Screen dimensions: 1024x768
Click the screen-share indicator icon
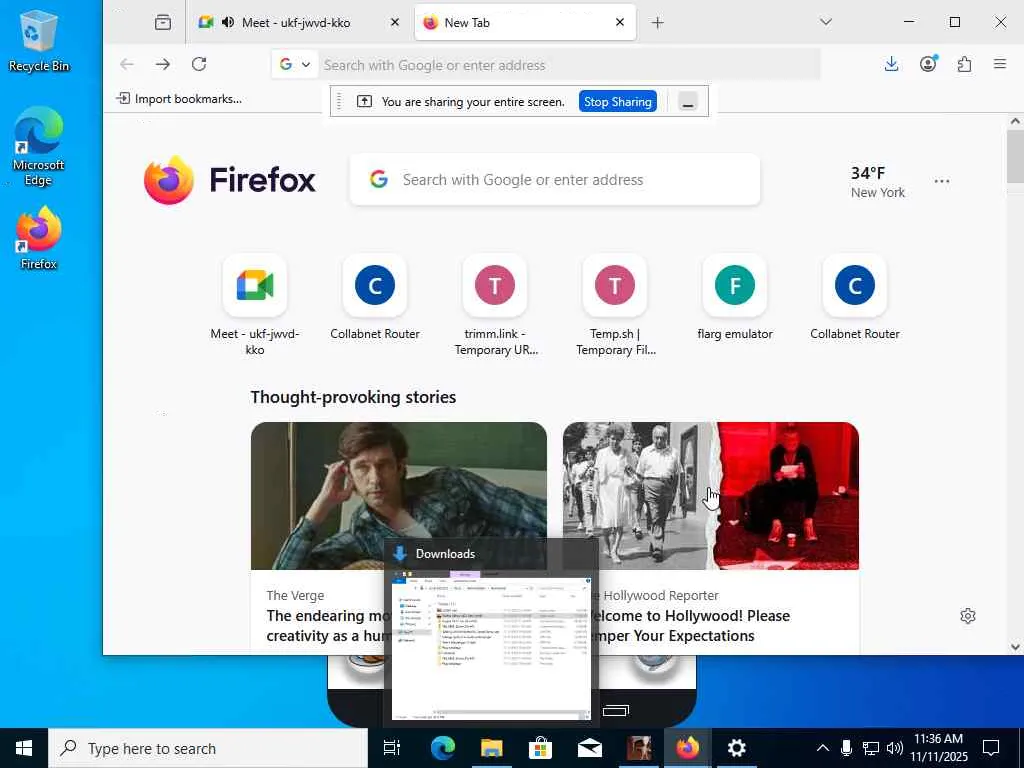tap(364, 101)
